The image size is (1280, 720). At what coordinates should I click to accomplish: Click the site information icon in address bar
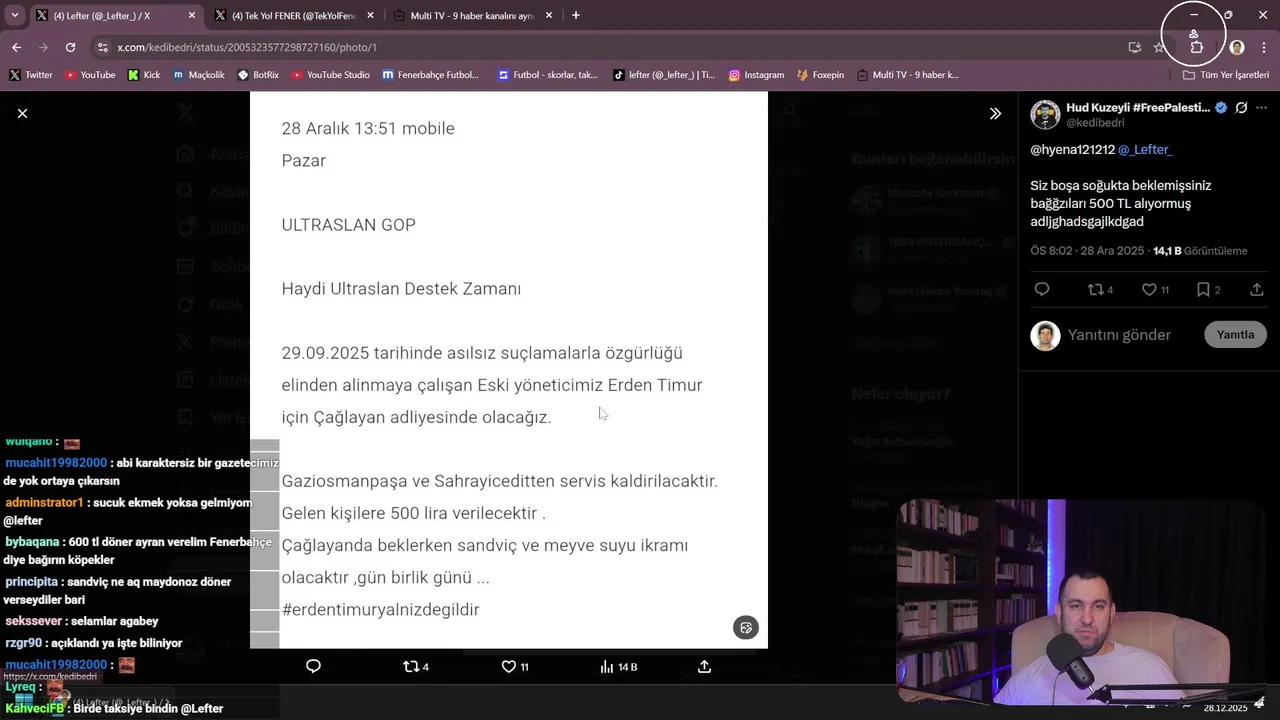pos(102,47)
